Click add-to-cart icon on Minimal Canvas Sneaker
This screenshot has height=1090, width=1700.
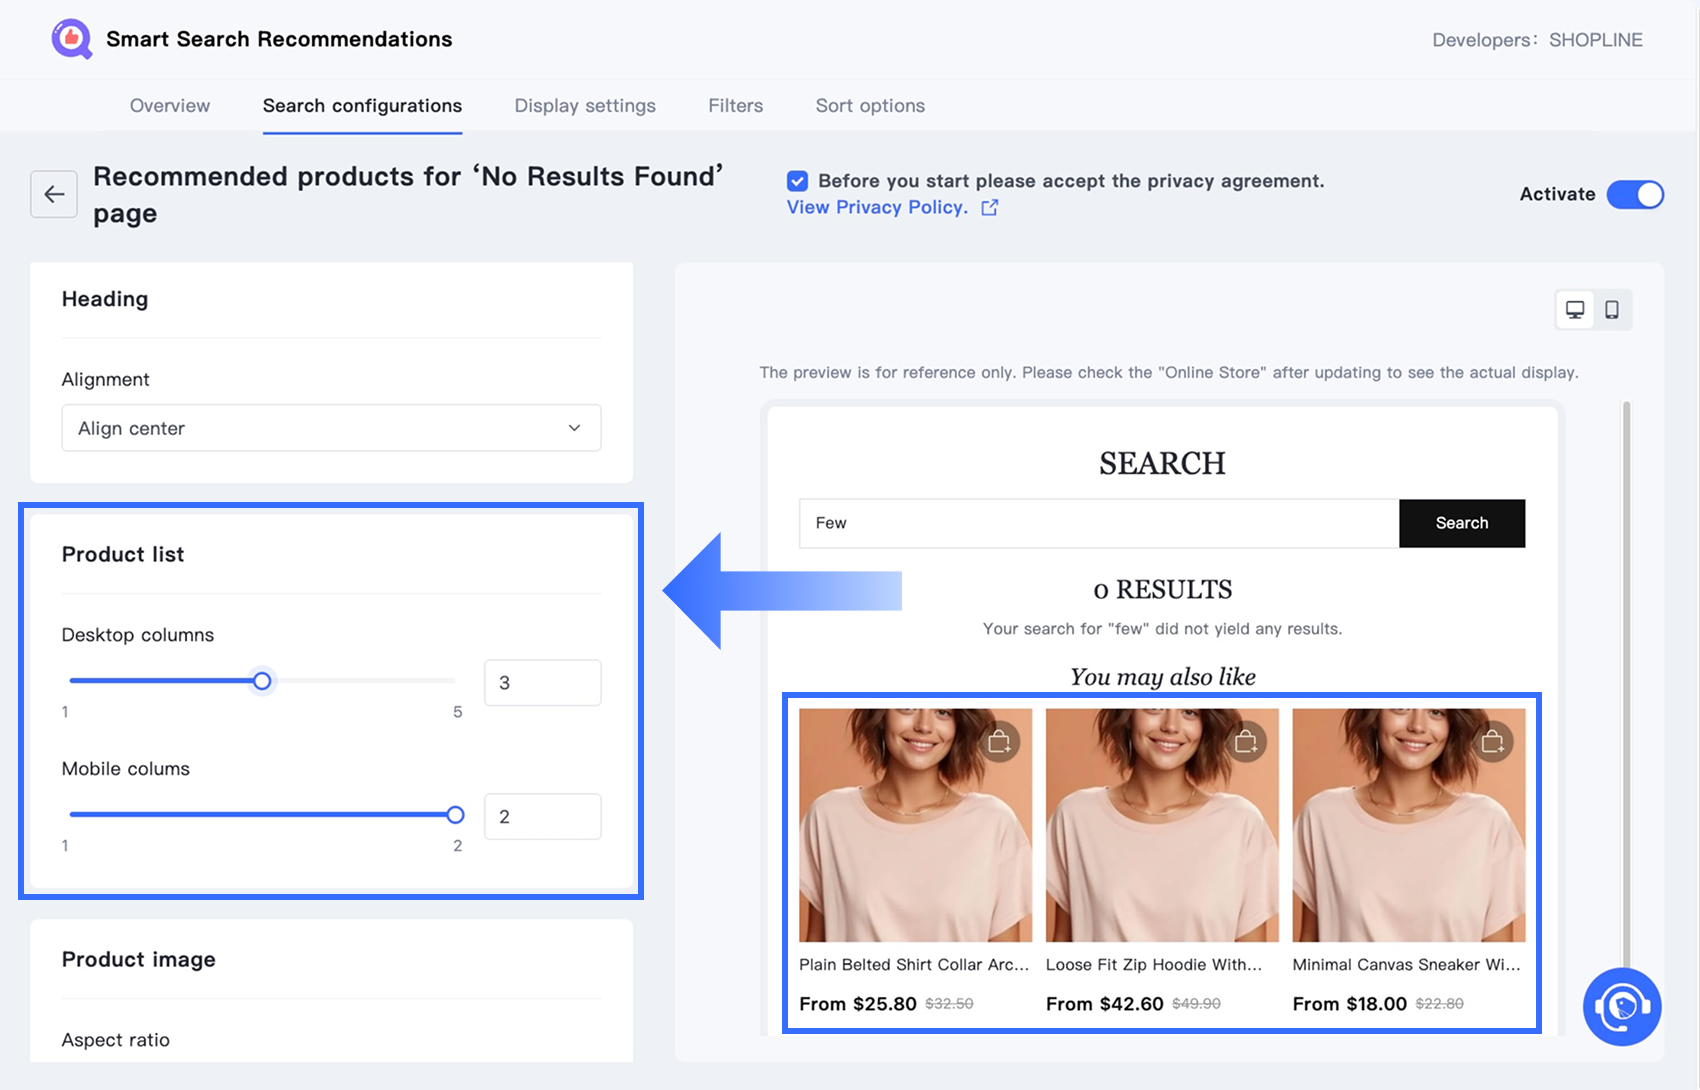1493,742
